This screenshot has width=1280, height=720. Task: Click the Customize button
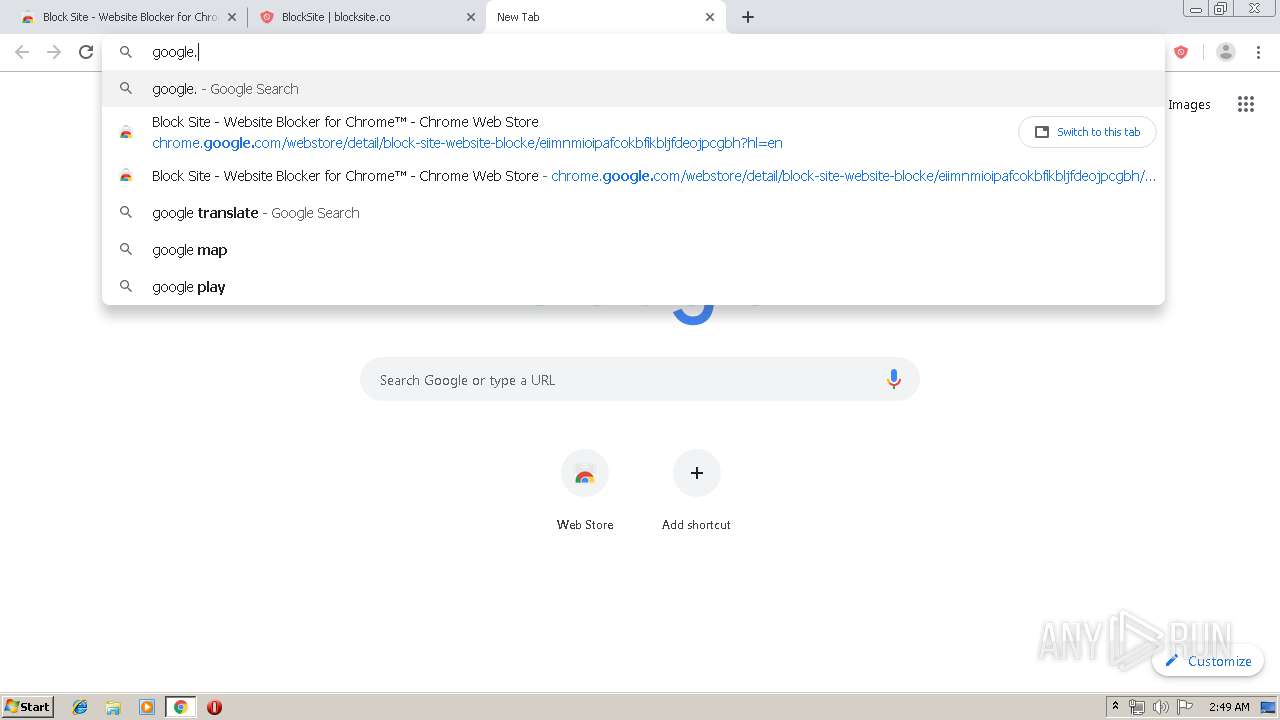(x=1209, y=661)
